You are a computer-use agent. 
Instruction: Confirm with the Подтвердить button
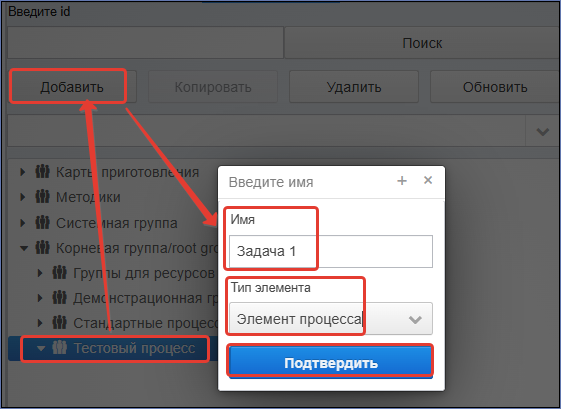pos(331,362)
